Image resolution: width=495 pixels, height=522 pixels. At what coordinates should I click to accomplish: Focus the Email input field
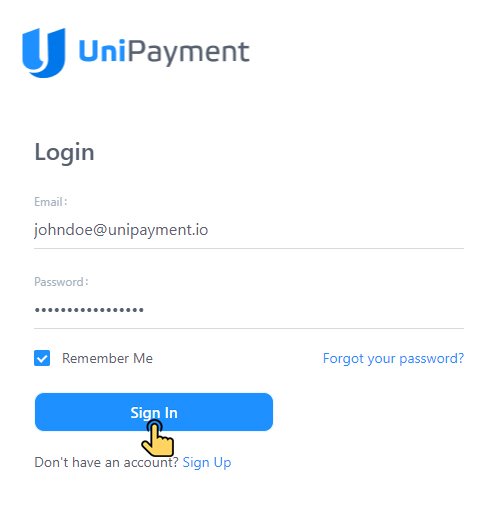(249, 231)
